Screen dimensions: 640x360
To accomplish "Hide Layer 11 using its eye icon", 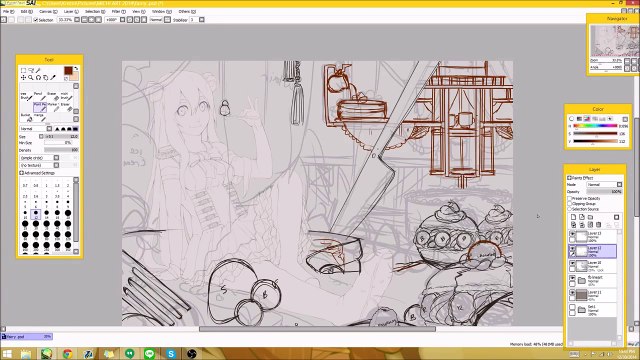I will coord(572,293).
